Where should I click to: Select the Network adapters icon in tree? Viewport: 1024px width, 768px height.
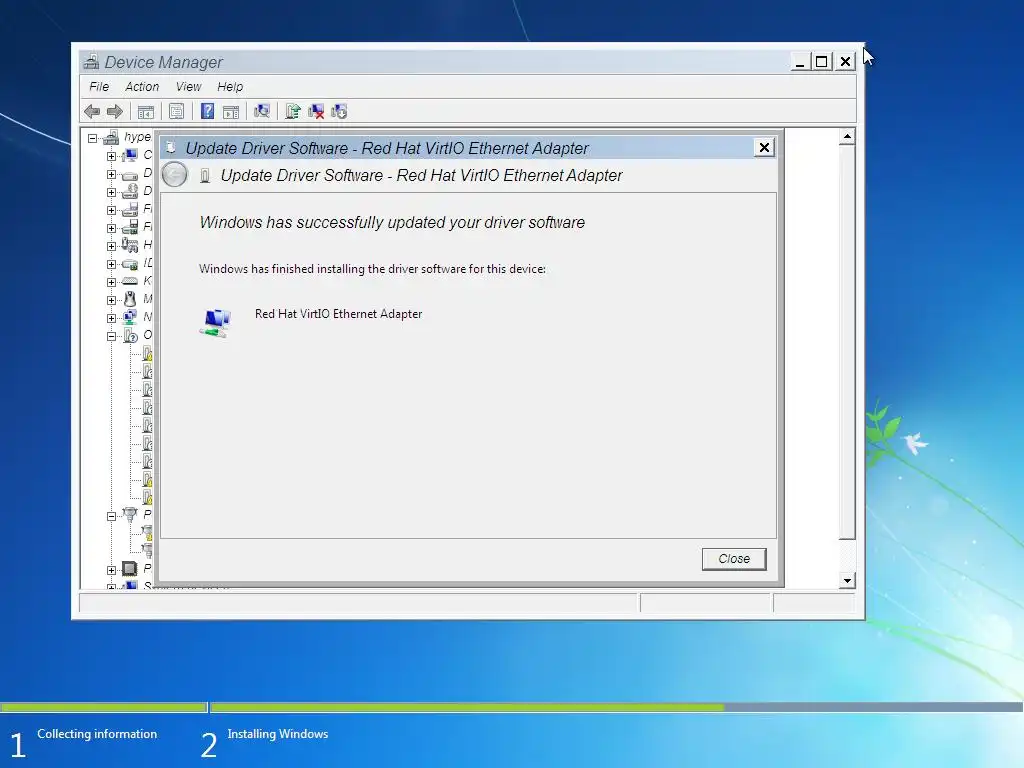click(130, 317)
